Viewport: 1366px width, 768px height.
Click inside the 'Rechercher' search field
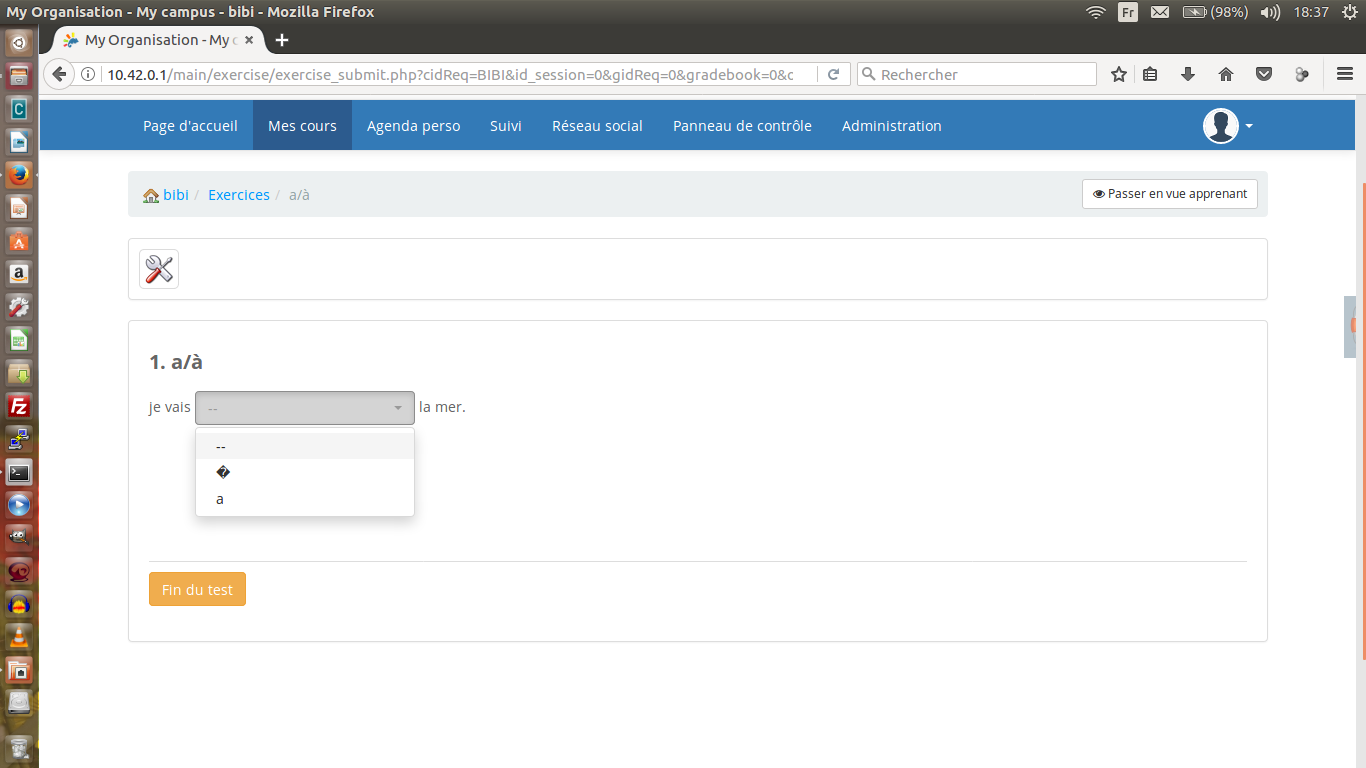click(x=975, y=74)
